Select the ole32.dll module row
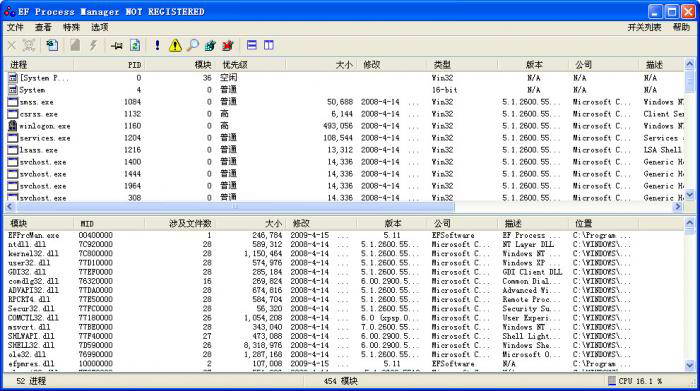This screenshot has height=391, width=700. tap(344, 354)
